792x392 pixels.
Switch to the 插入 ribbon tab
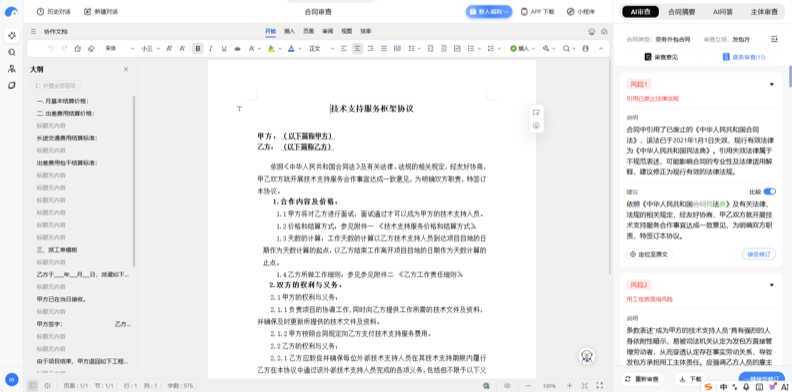[x=289, y=31]
